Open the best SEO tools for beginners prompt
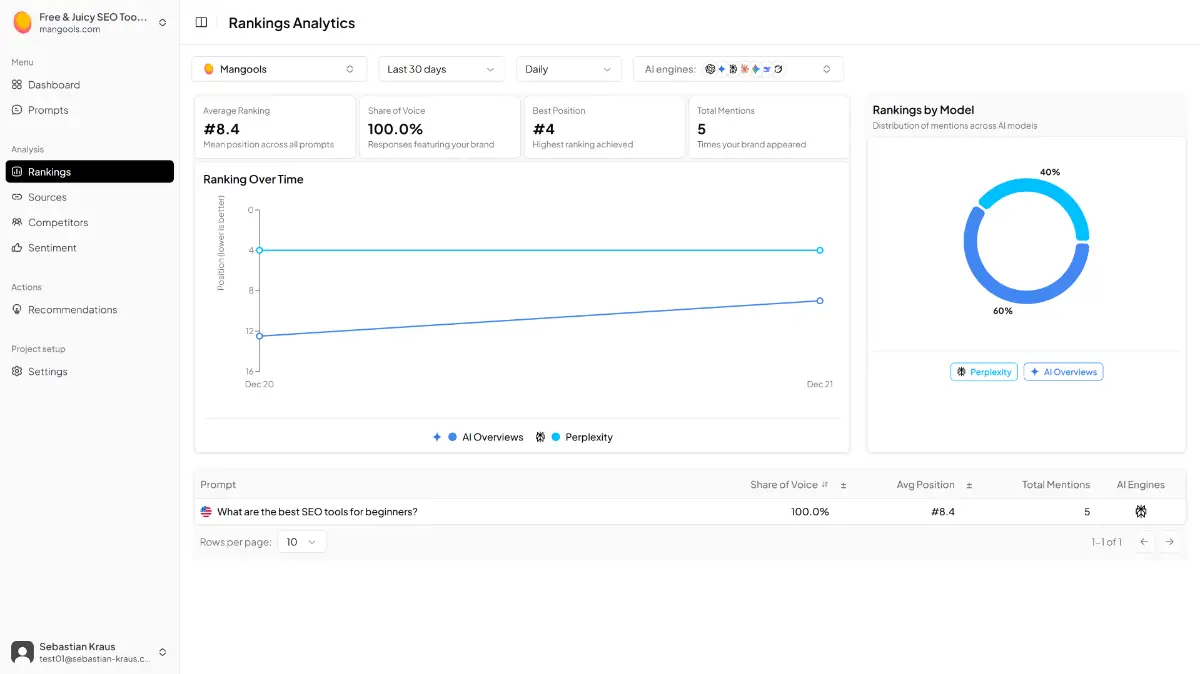This screenshot has height=674, width=1200. [x=317, y=512]
